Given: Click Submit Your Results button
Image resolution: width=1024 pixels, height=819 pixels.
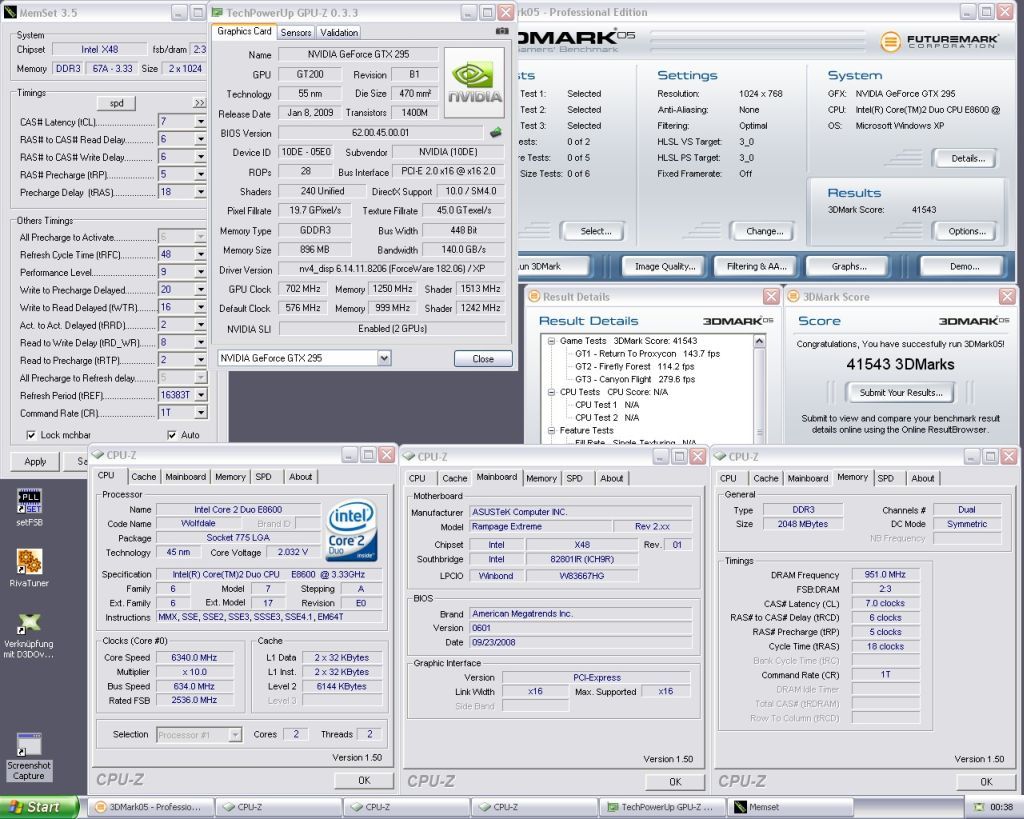Looking at the screenshot, I should point(901,393).
